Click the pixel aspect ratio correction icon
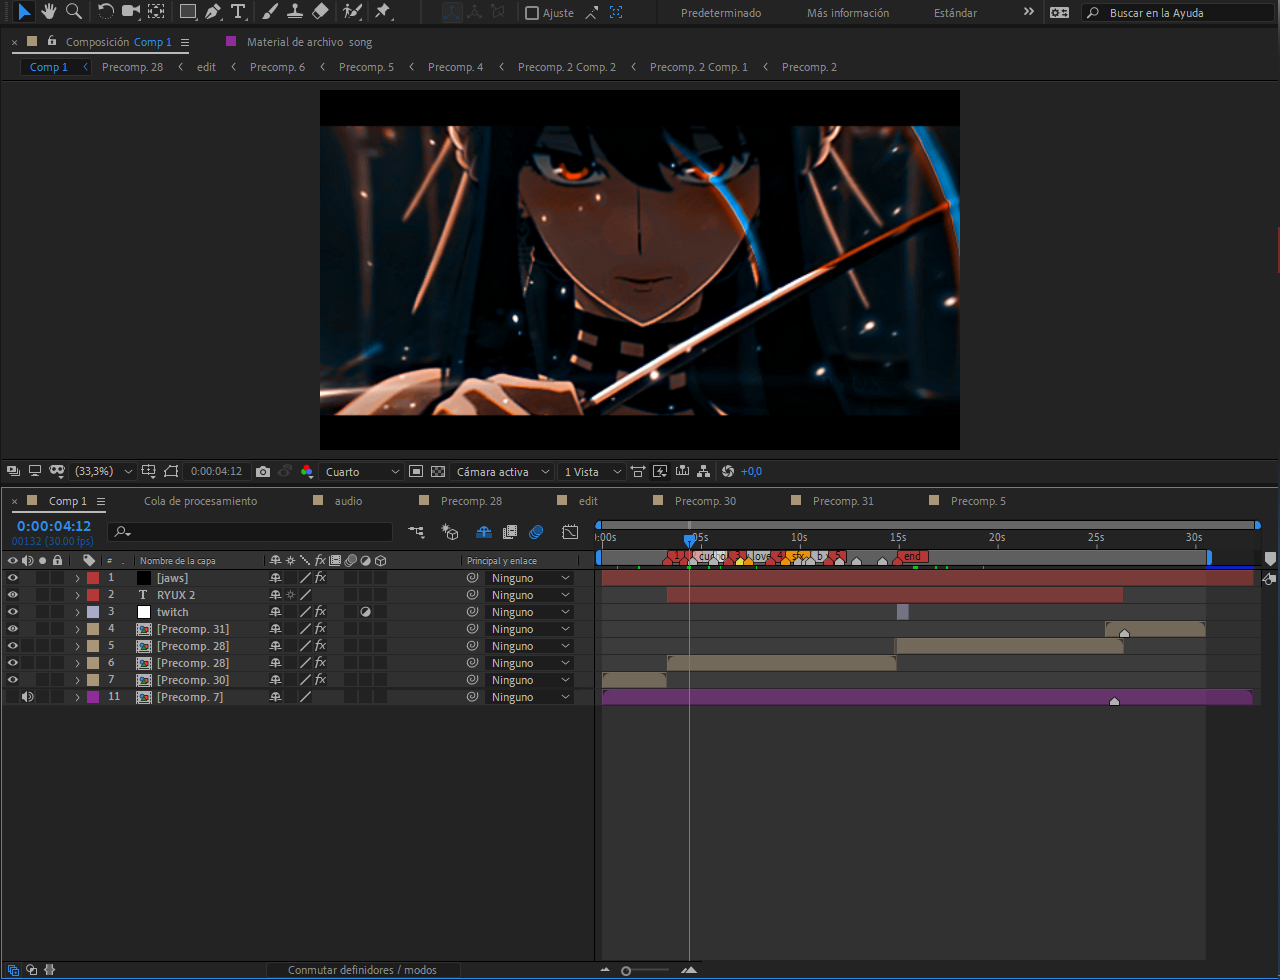This screenshot has height=980, width=1280. click(x=638, y=471)
